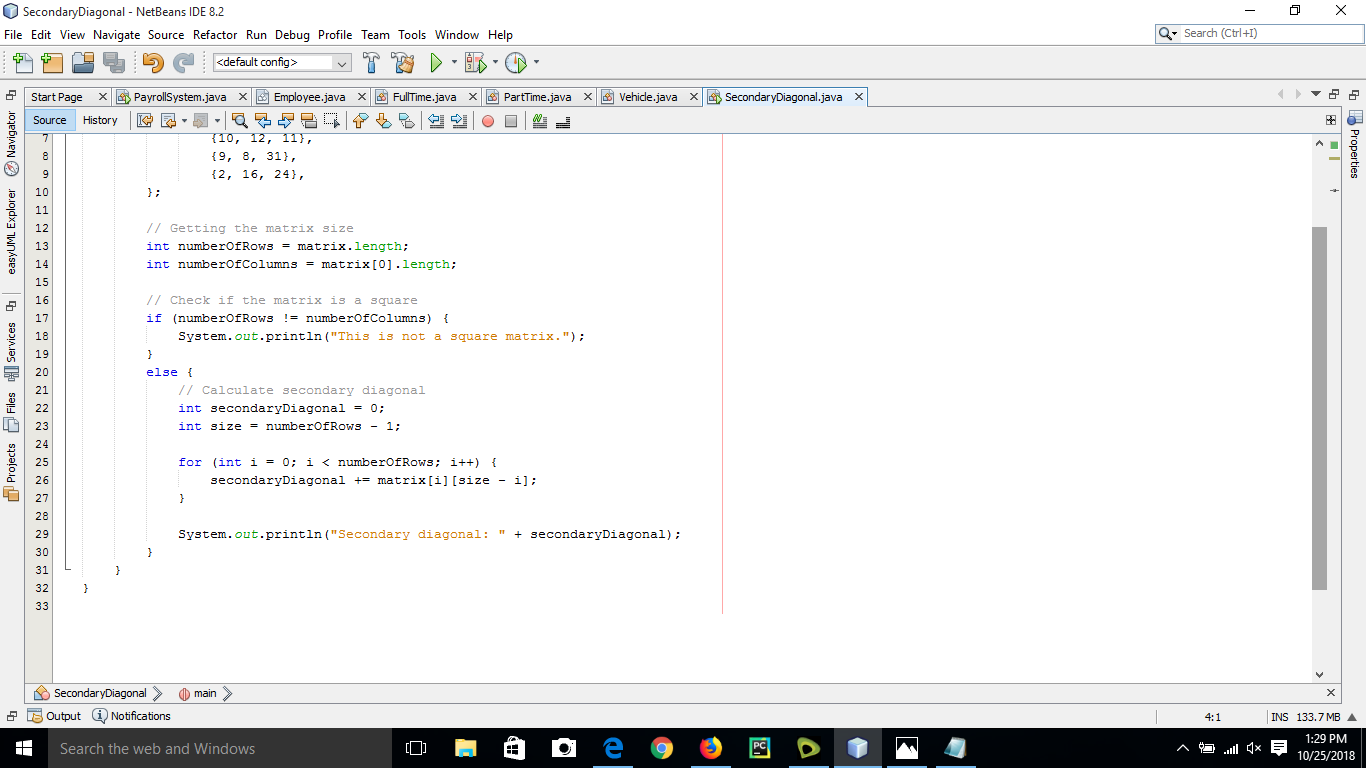Screen dimensions: 1366x768
Task: Click the Previous Bookmark icon
Action: pyautogui.click(x=360, y=121)
